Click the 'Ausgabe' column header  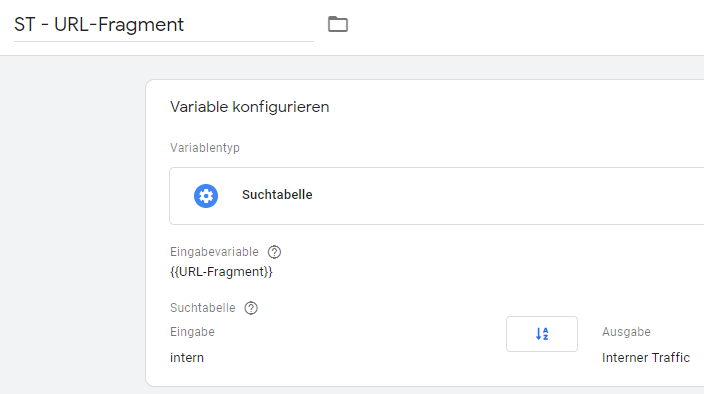coord(626,332)
